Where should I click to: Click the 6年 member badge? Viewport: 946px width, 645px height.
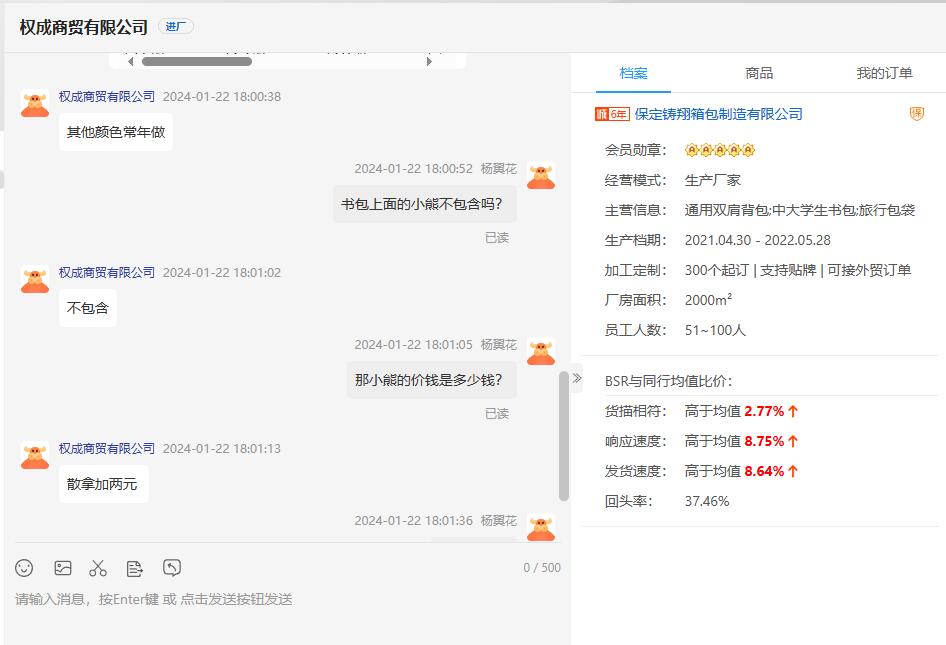(612, 114)
